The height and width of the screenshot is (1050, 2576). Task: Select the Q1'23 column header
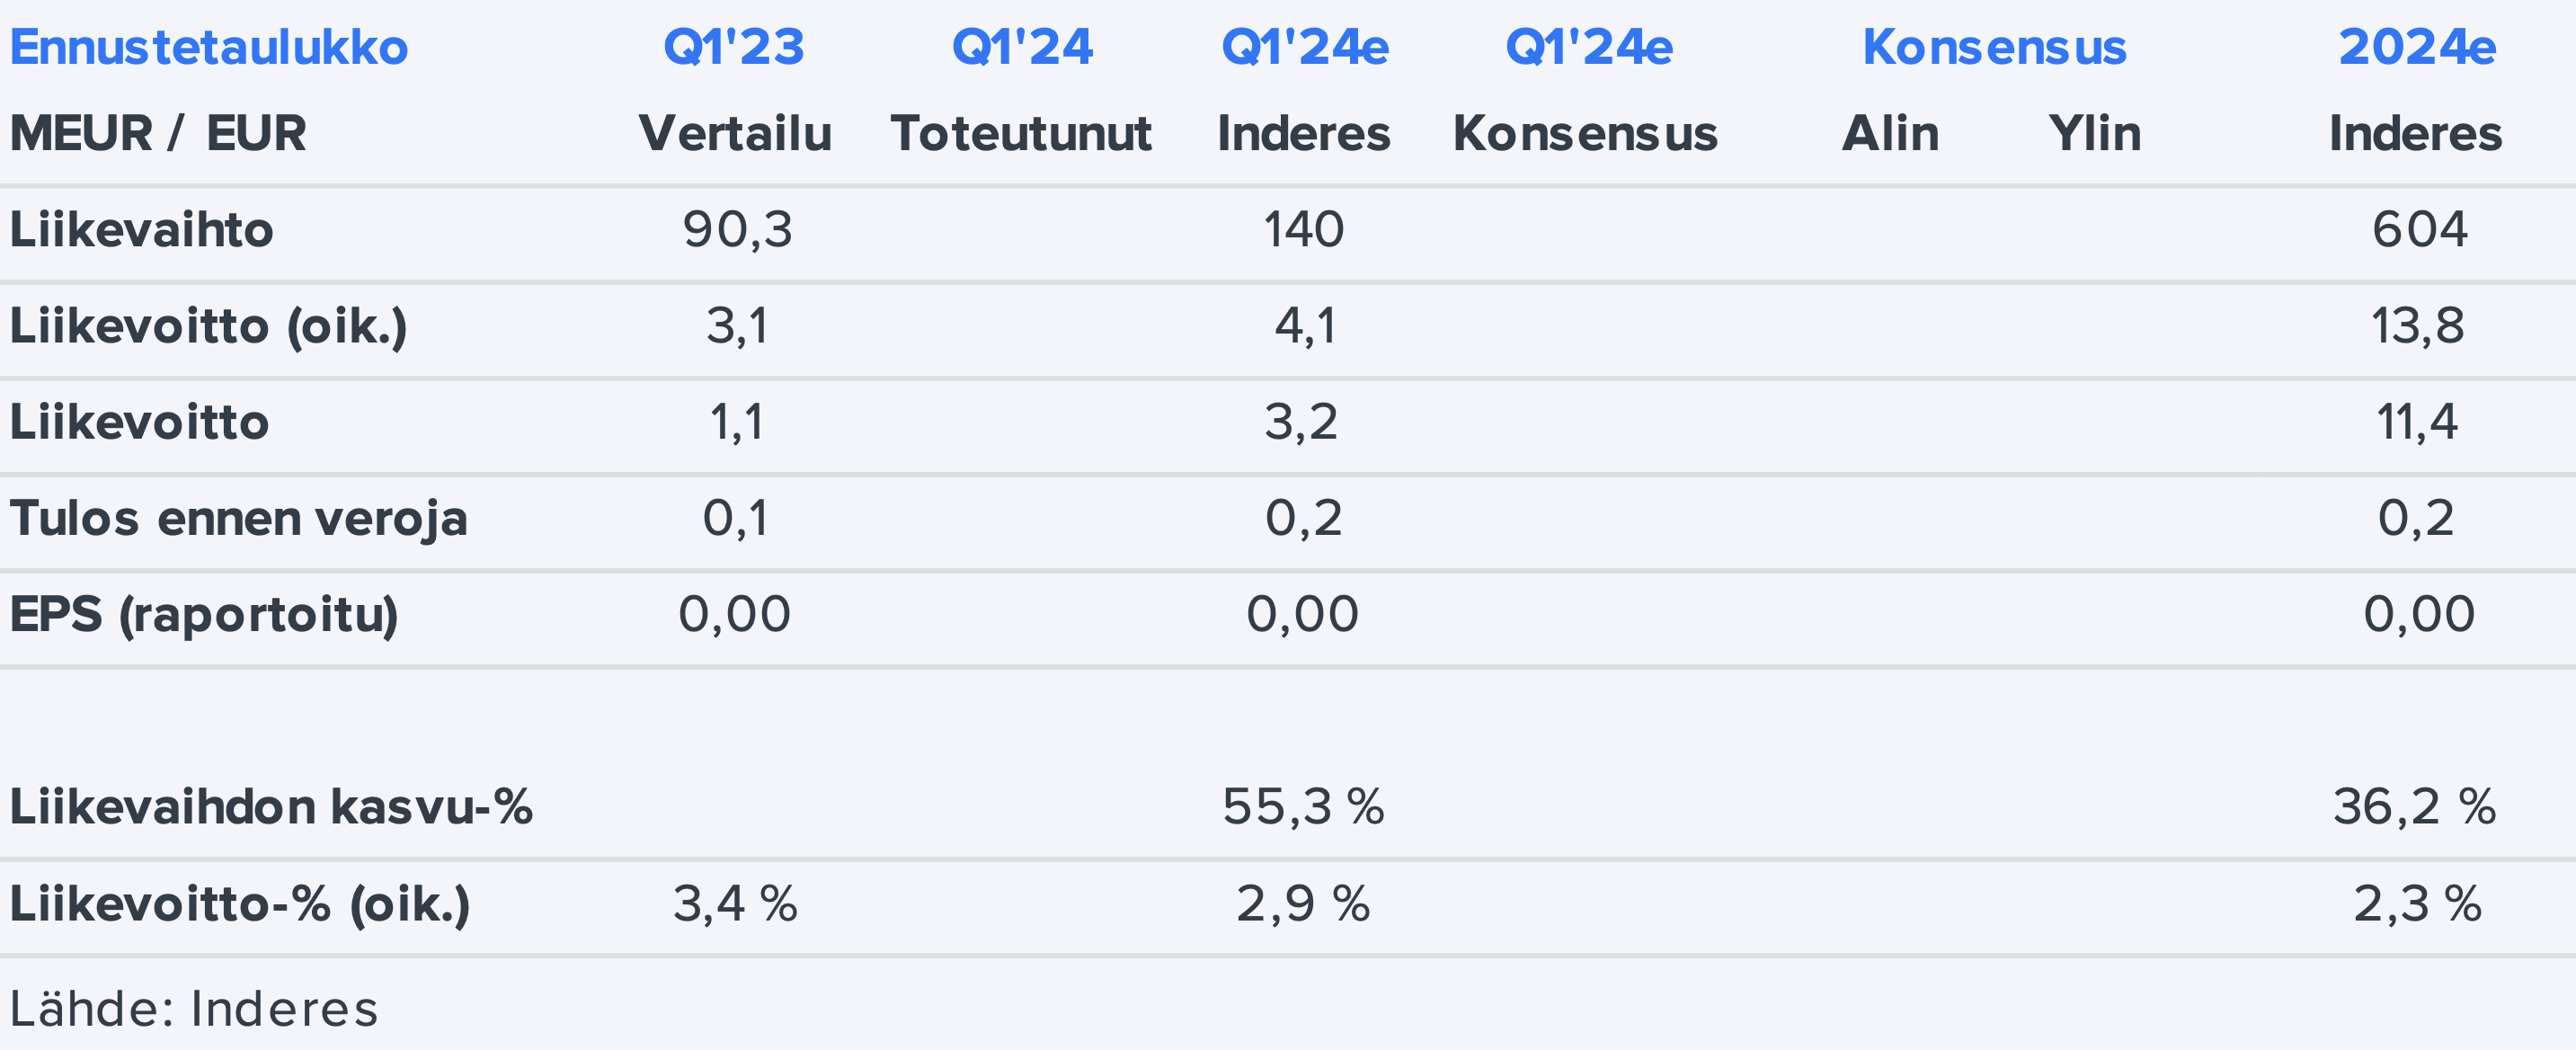(x=734, y=47)
